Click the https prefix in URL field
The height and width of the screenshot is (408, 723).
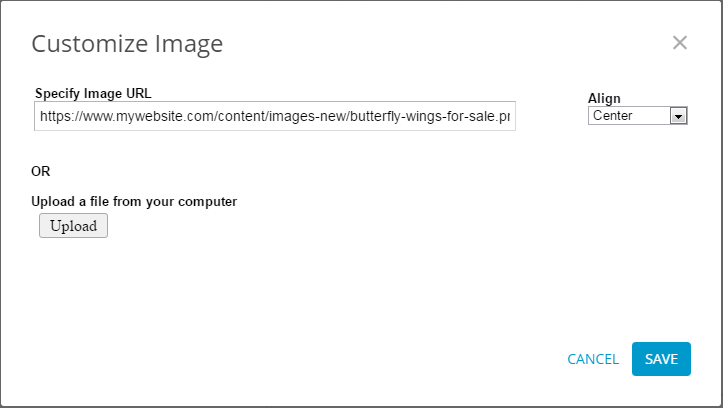pyautogui.click(x=55, y=116)
